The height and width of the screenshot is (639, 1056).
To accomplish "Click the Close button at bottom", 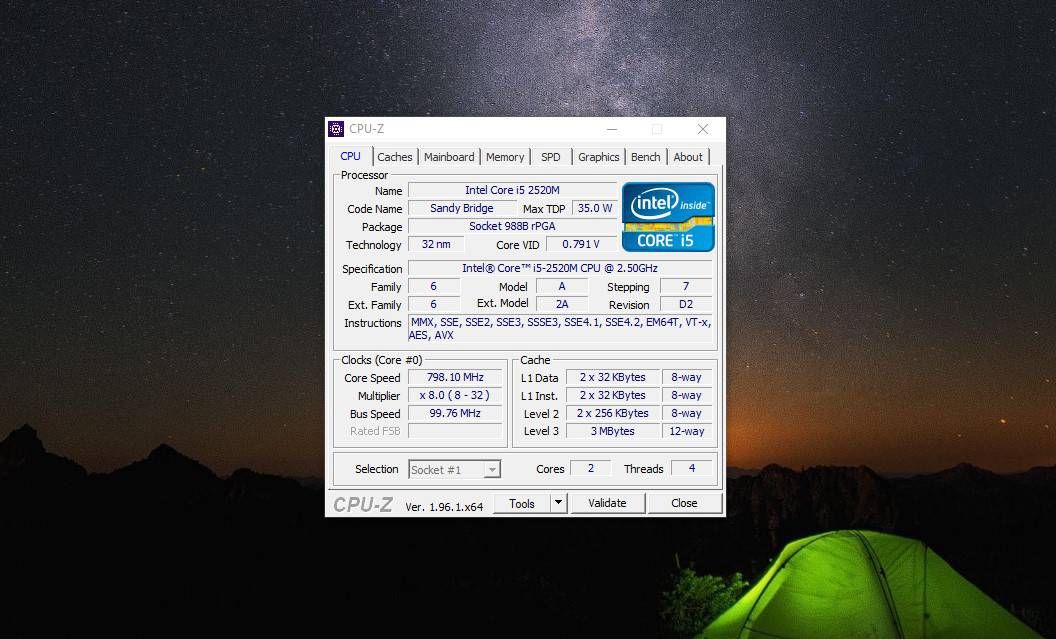I will click(x=684, y=503).
